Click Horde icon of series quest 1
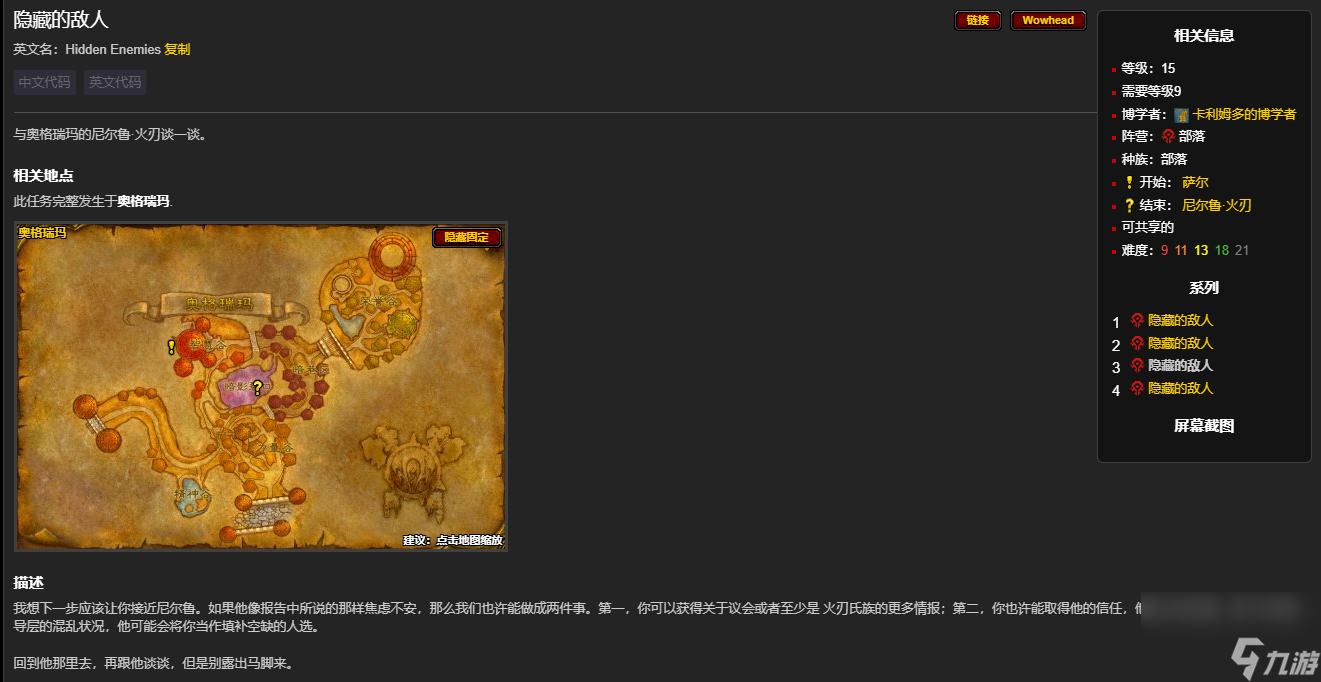1321x682 pixels. pos(1137,320)
